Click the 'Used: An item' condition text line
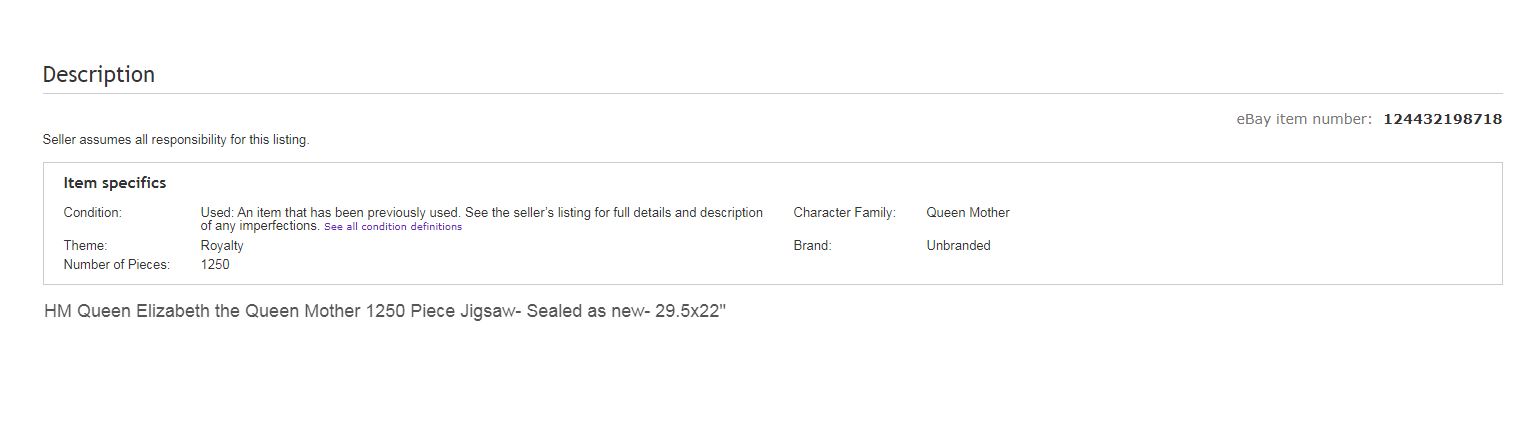1534x447 pixels. coord(481,213)
